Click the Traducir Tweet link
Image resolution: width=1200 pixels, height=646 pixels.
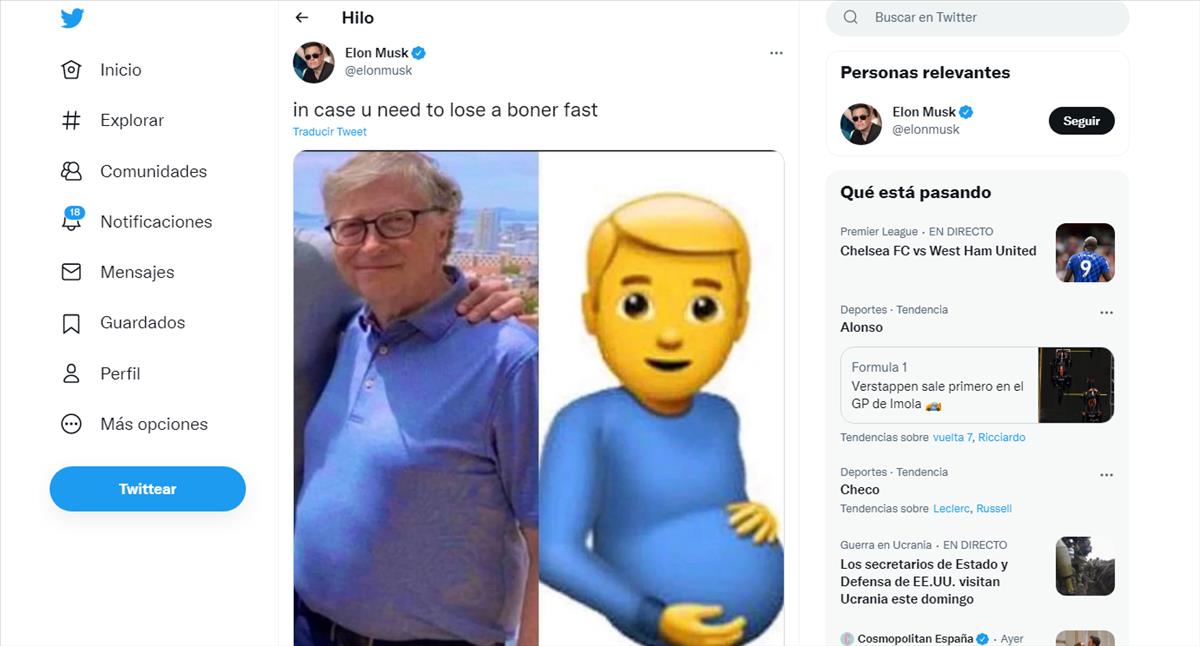click(329, 132)
